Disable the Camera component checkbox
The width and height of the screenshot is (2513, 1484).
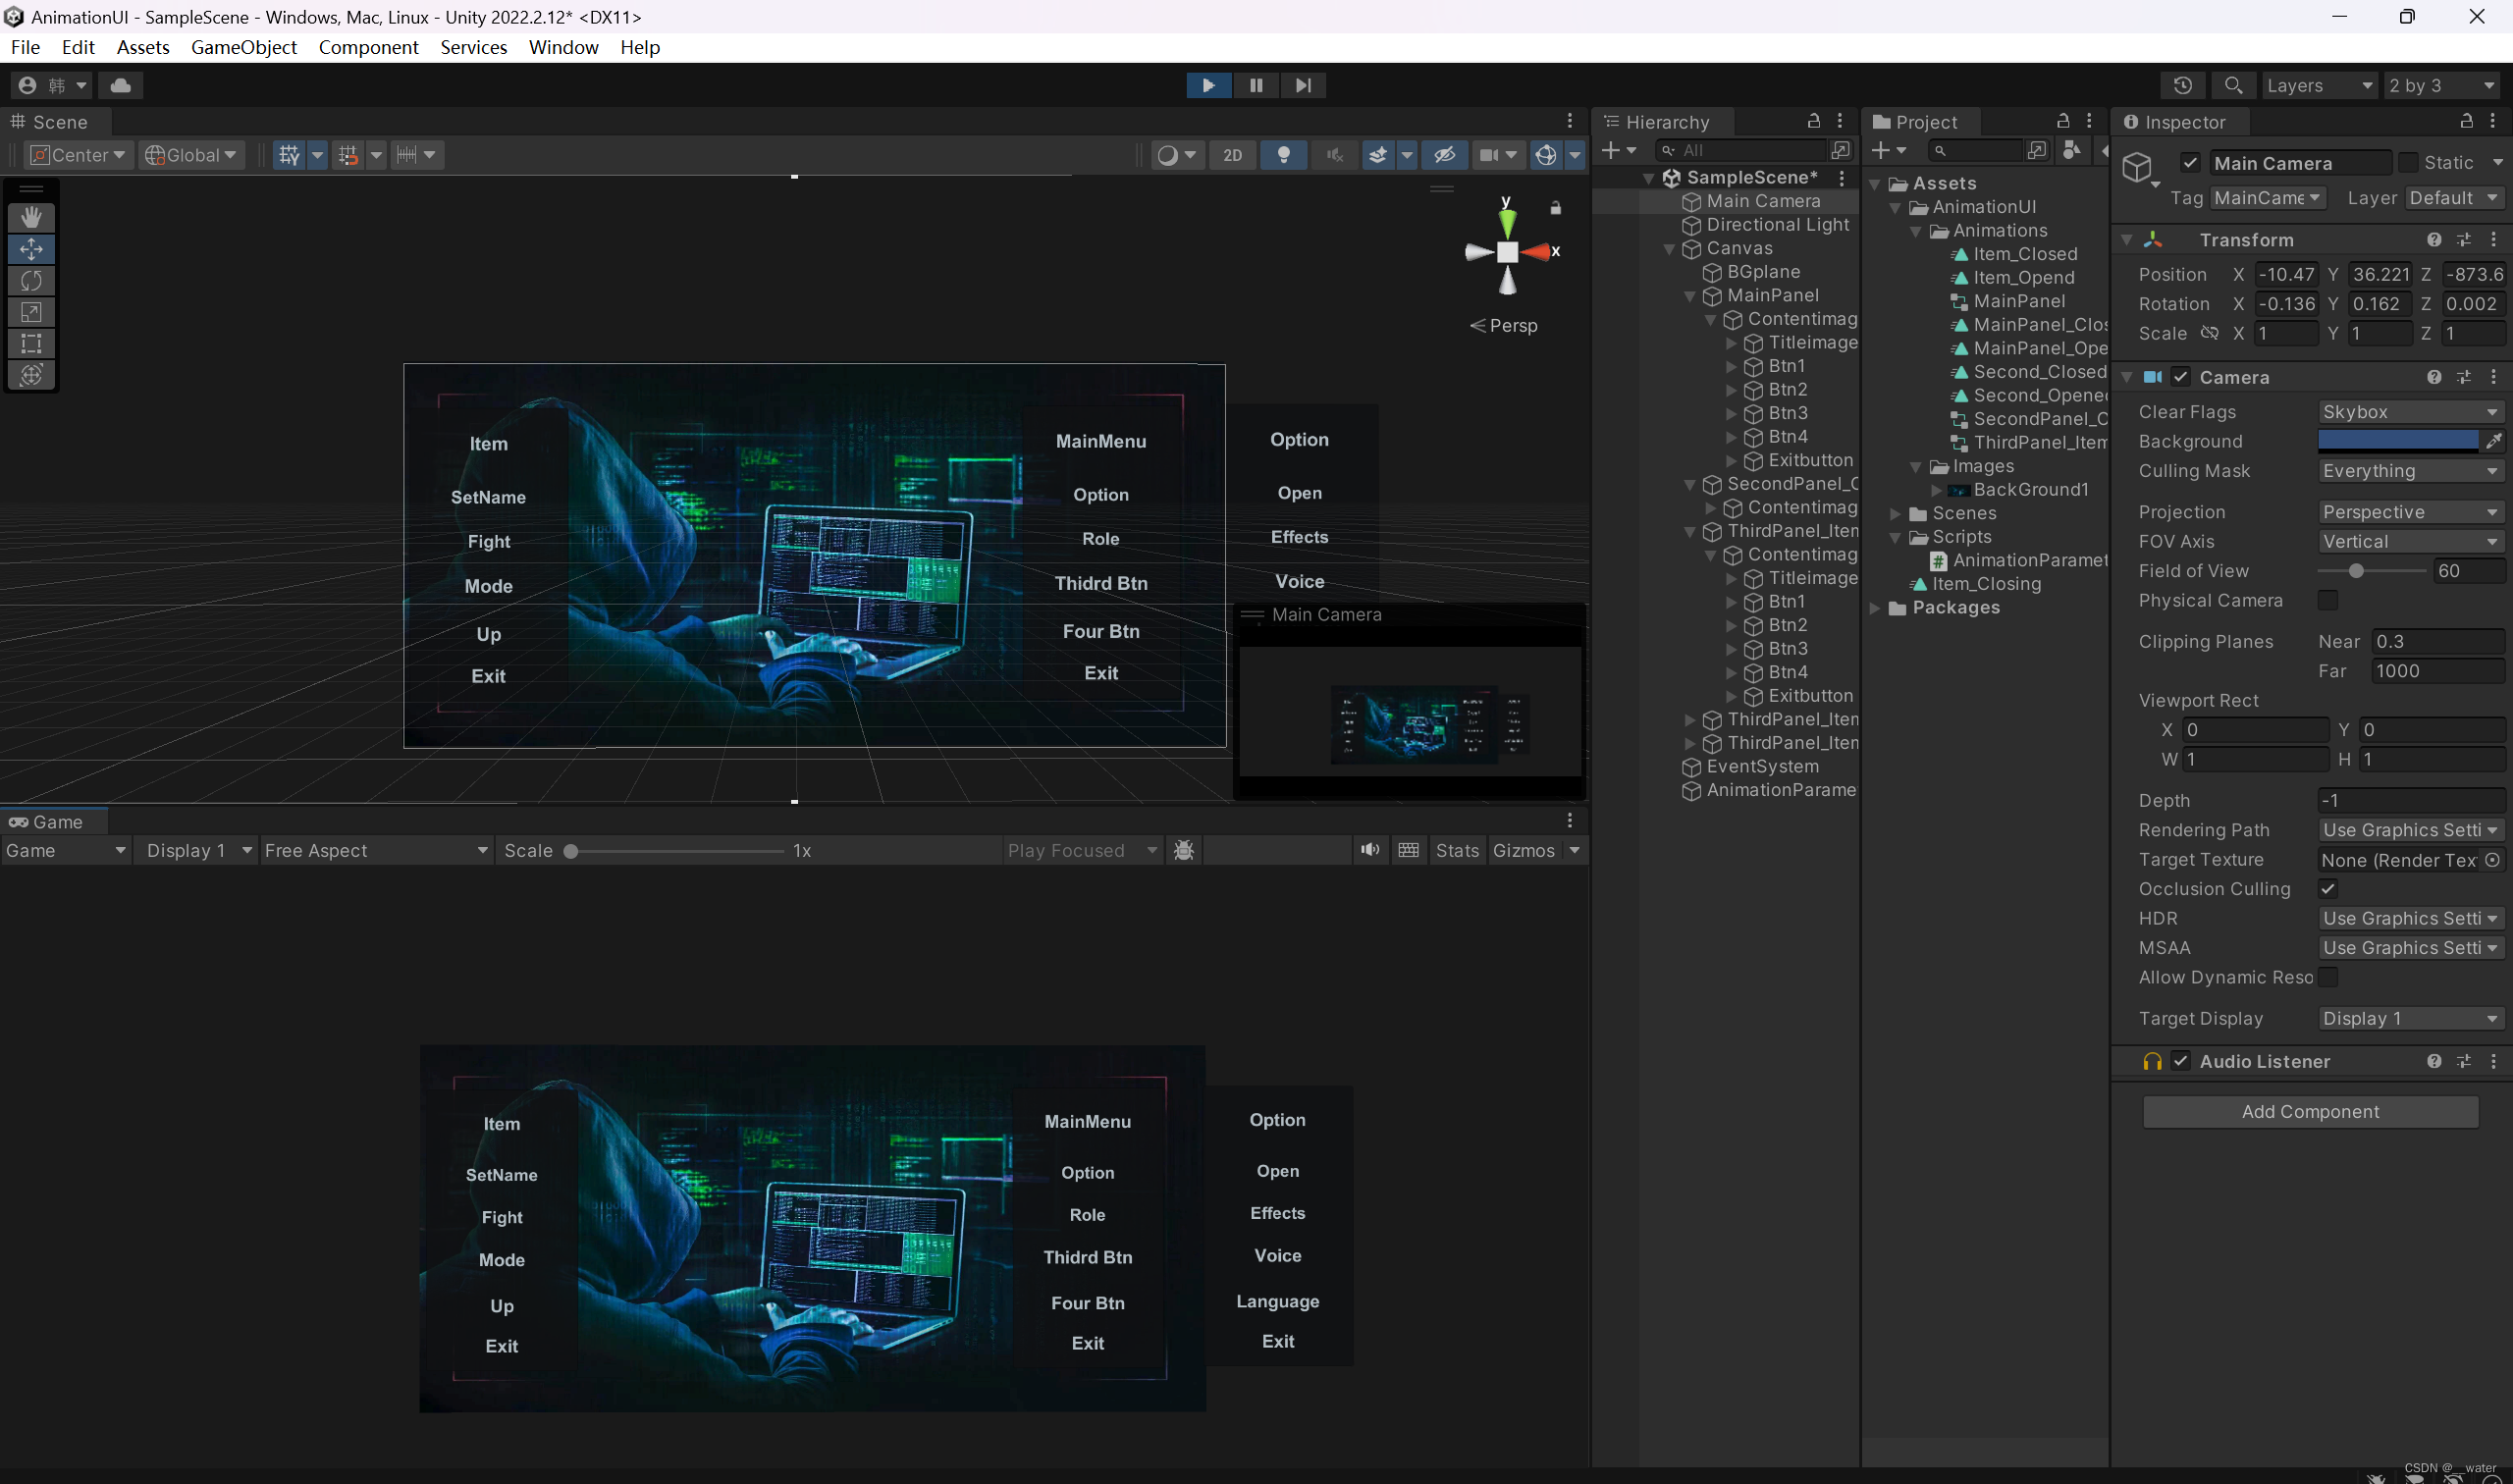[x=2181, y=377]
